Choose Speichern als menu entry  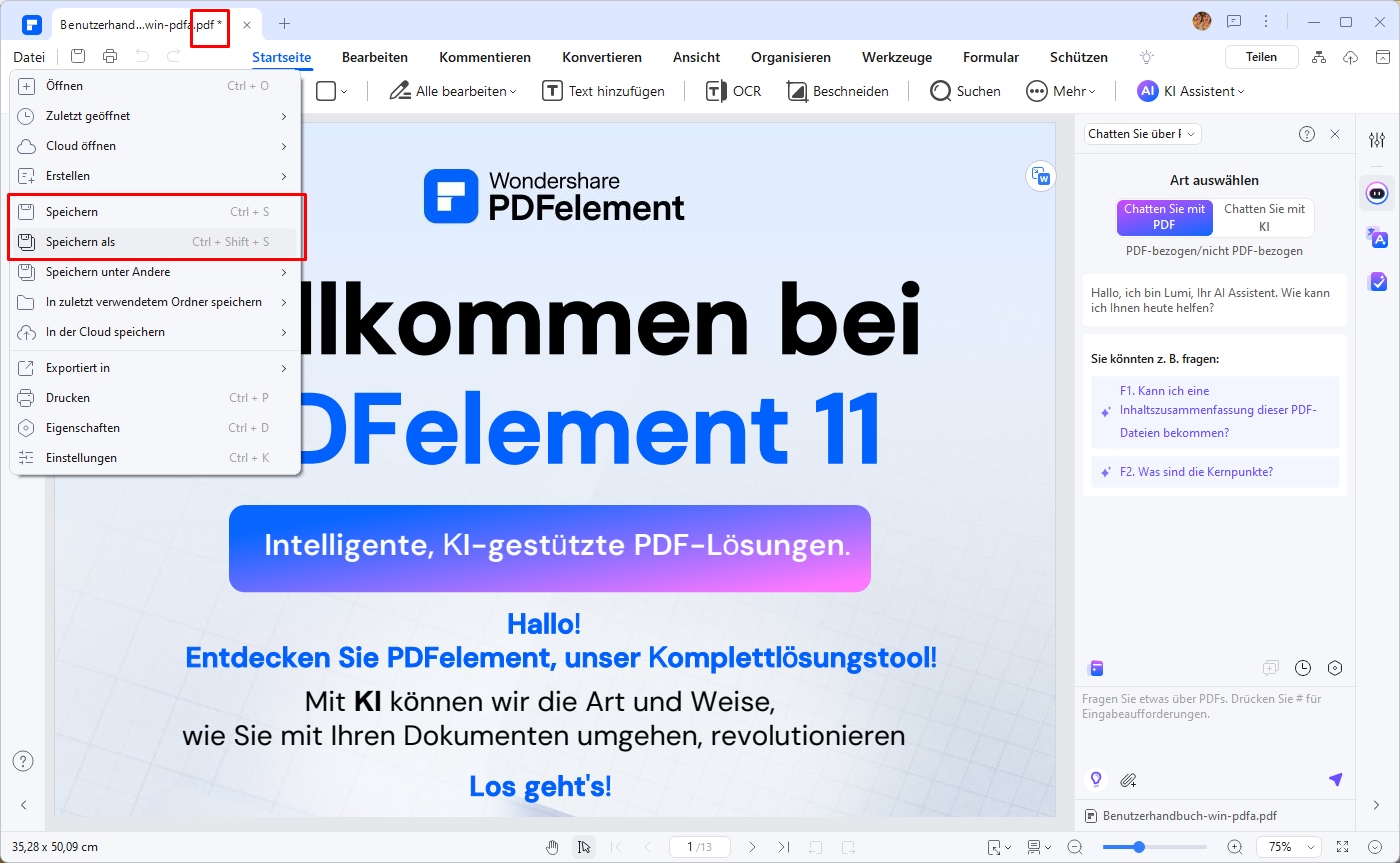(156, 242)
